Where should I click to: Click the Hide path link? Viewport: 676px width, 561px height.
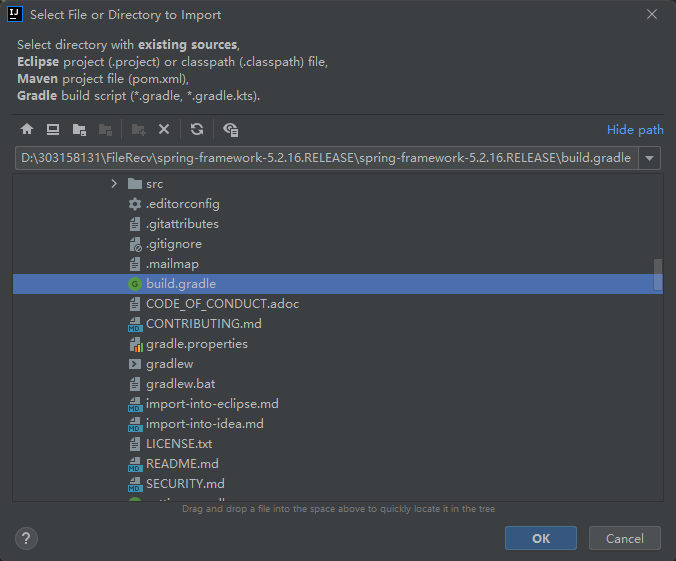(635, 130)
